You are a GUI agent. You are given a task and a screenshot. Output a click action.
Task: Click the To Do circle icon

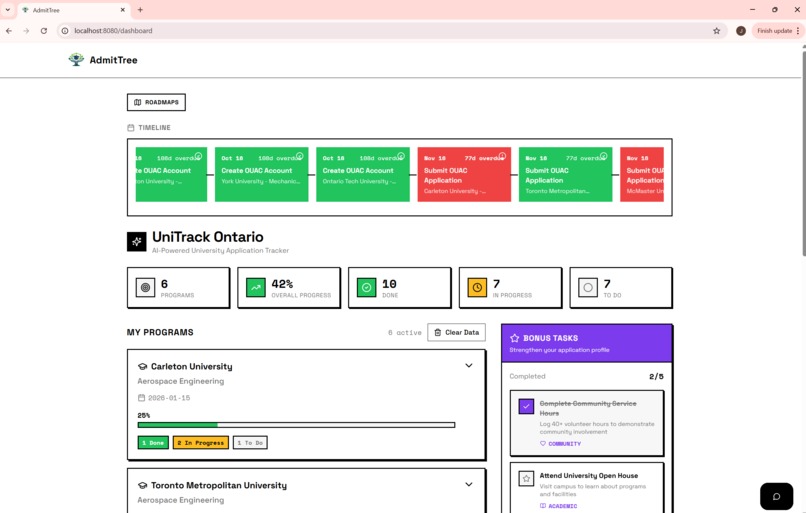coord(588,288)
